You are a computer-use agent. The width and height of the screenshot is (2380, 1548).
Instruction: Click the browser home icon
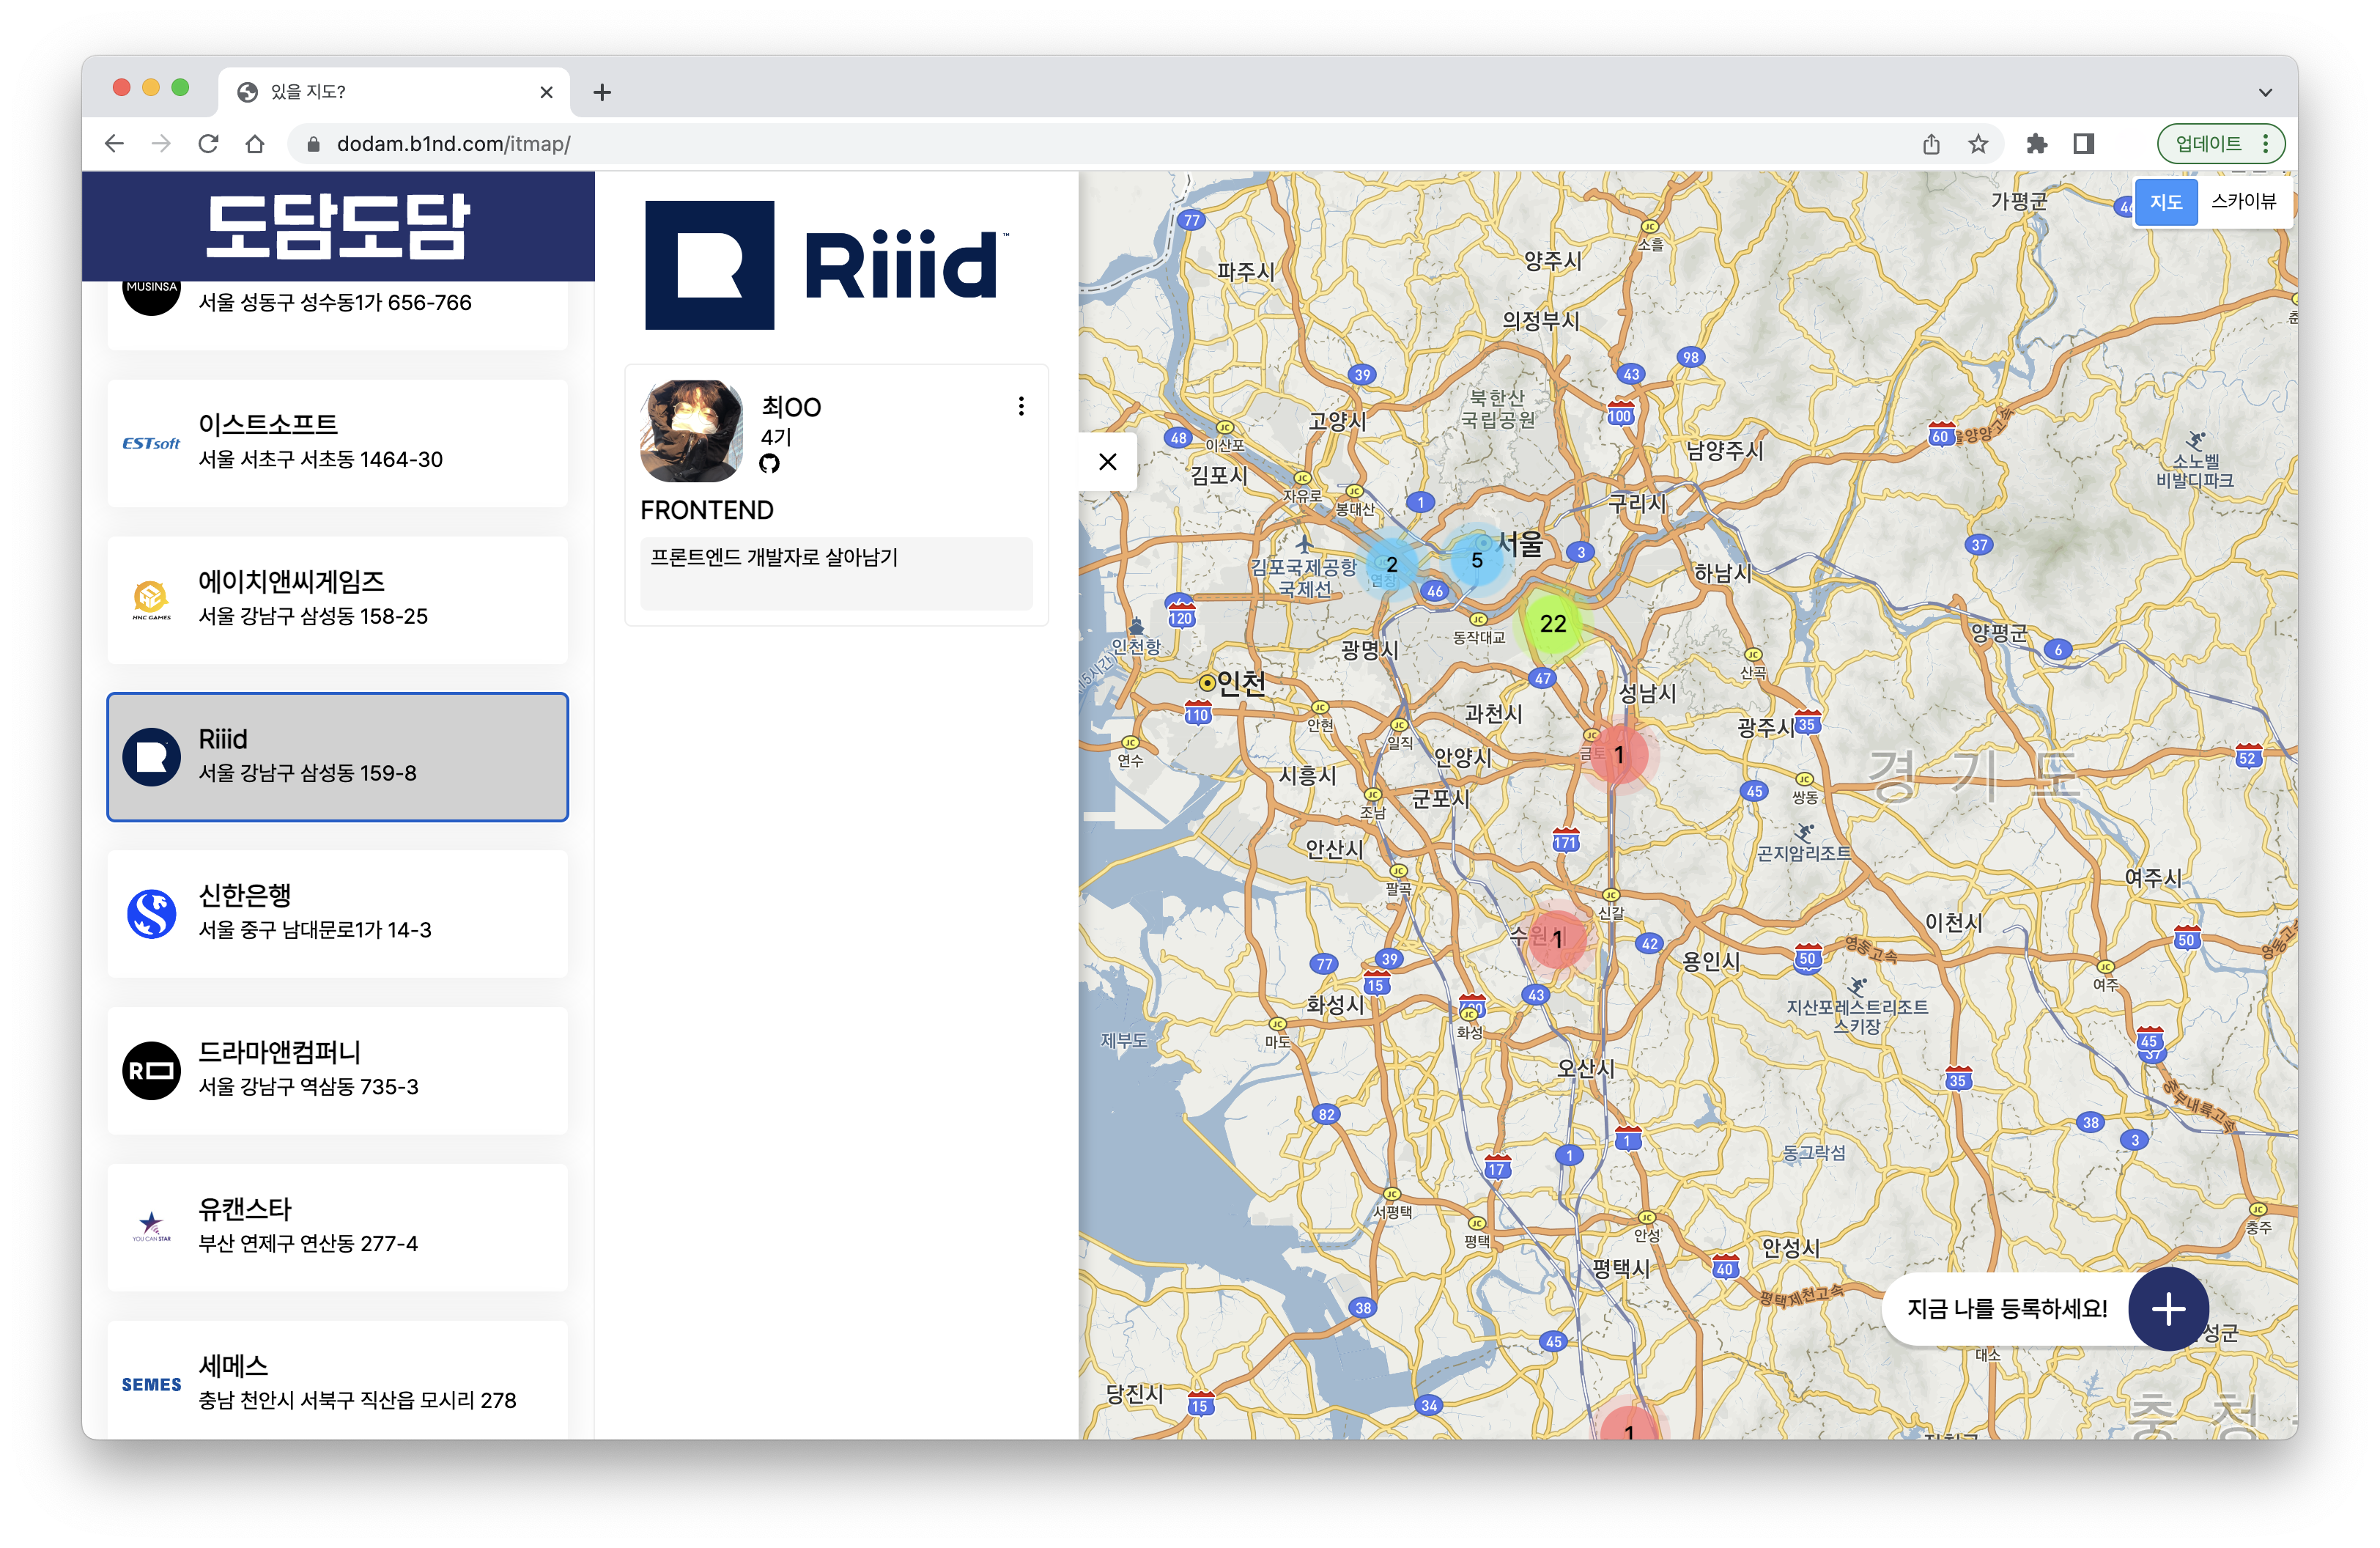[255, 144]
